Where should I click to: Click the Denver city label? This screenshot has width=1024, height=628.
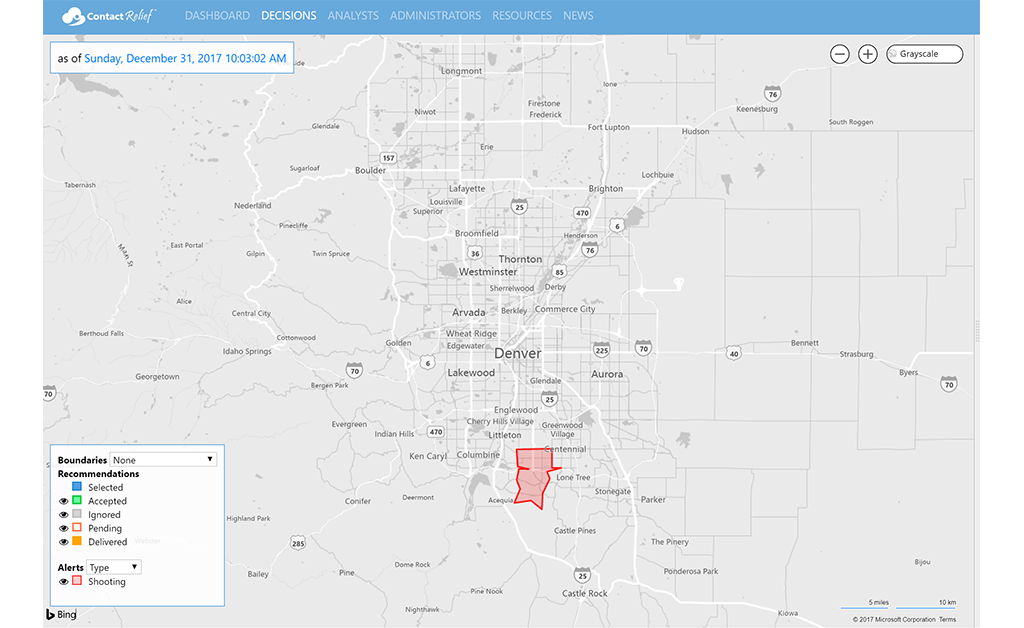[518, 353]
